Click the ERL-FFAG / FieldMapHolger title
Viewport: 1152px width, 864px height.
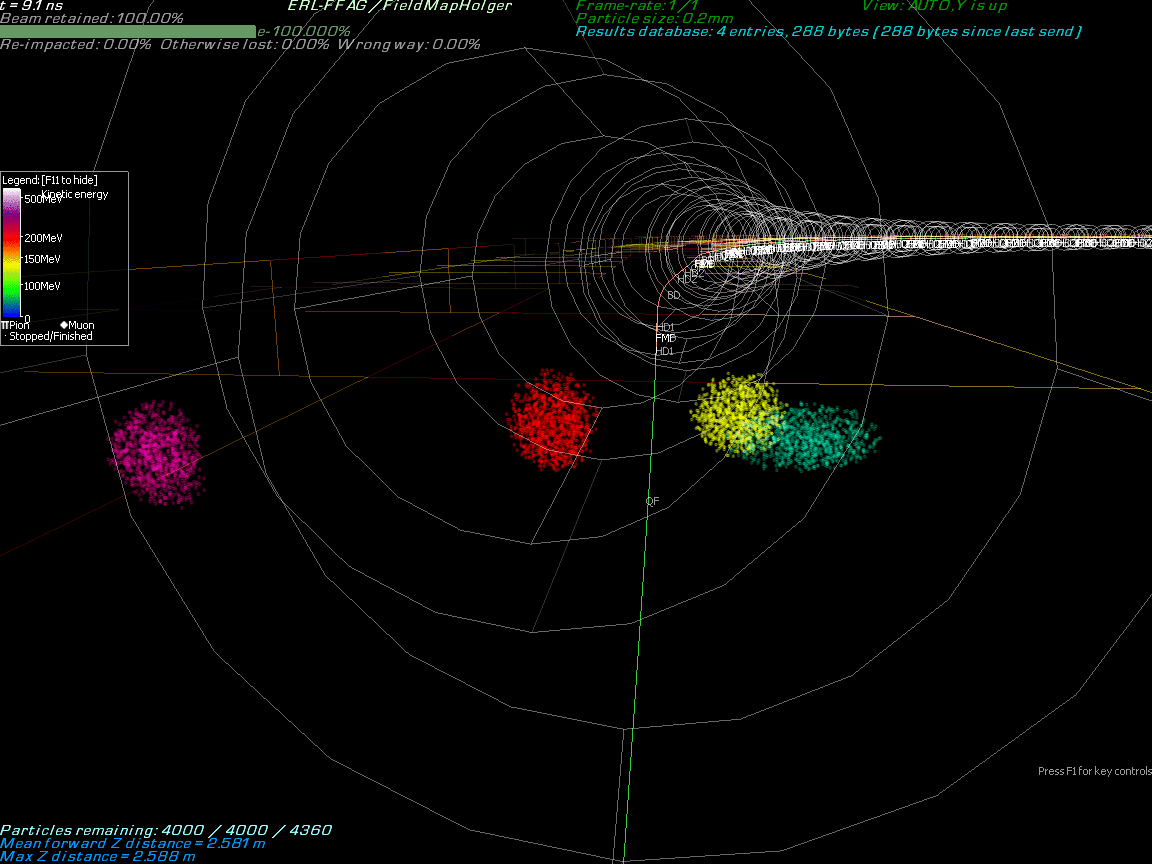399,6
